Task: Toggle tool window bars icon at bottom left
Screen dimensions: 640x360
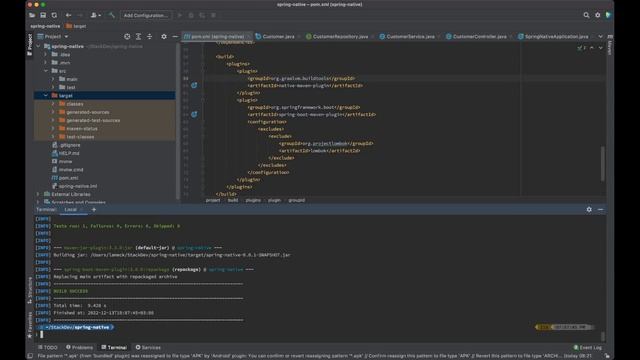Action: (x=30, y=356)
